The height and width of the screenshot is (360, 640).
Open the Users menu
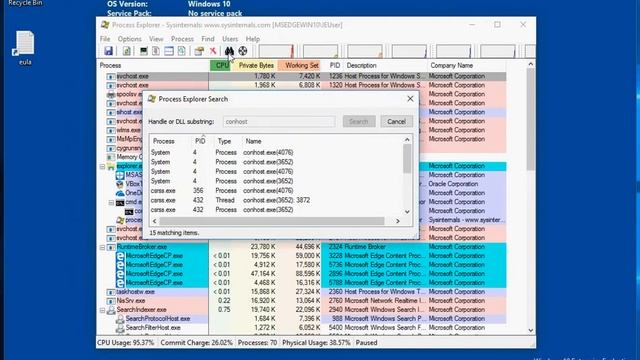[x=230, y=39]
